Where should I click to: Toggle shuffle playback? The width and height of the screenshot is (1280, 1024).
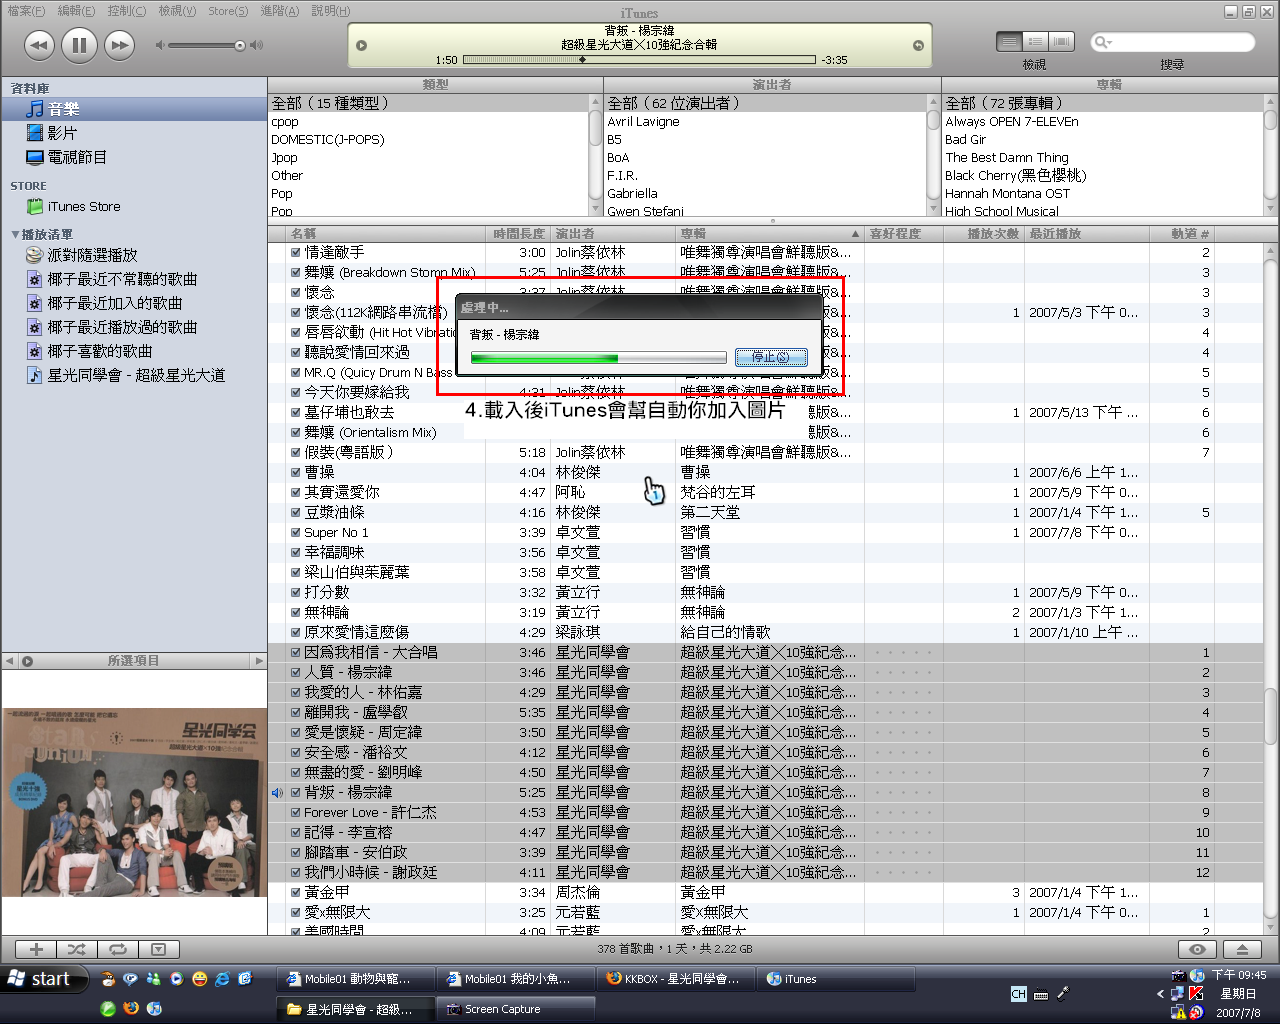(77, 950)
